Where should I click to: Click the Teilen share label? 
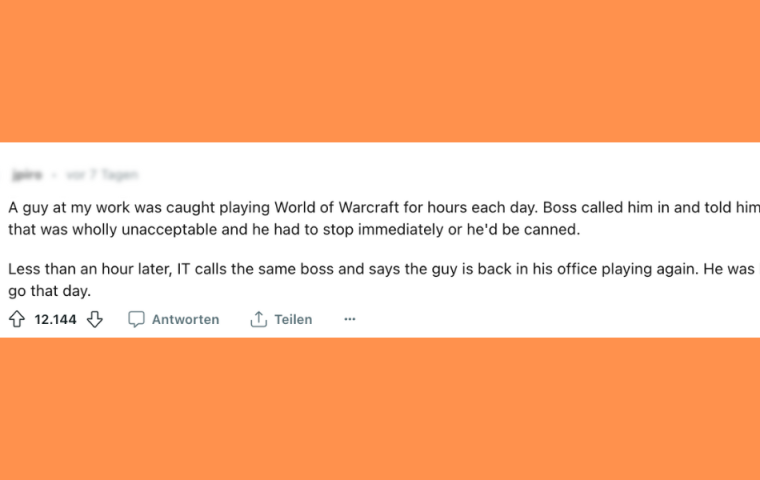pyautogui.click(x=293, y=320)
